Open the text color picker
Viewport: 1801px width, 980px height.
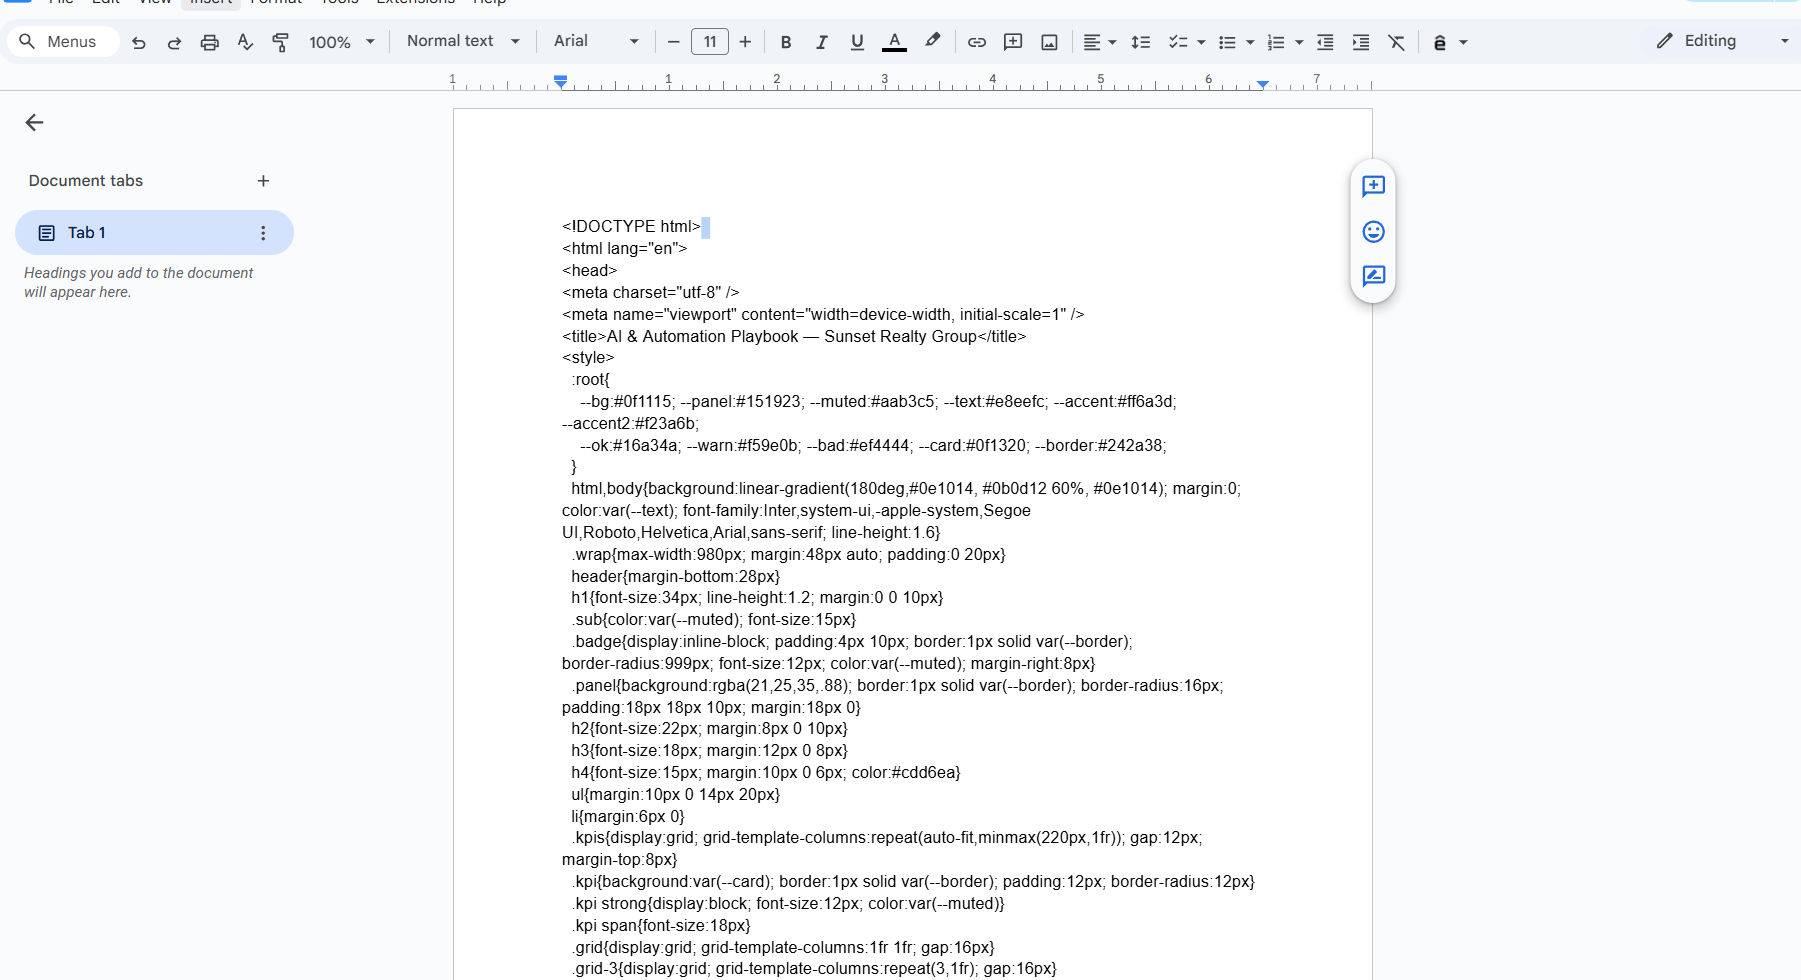pyautogui.click(x=895, y=42)
